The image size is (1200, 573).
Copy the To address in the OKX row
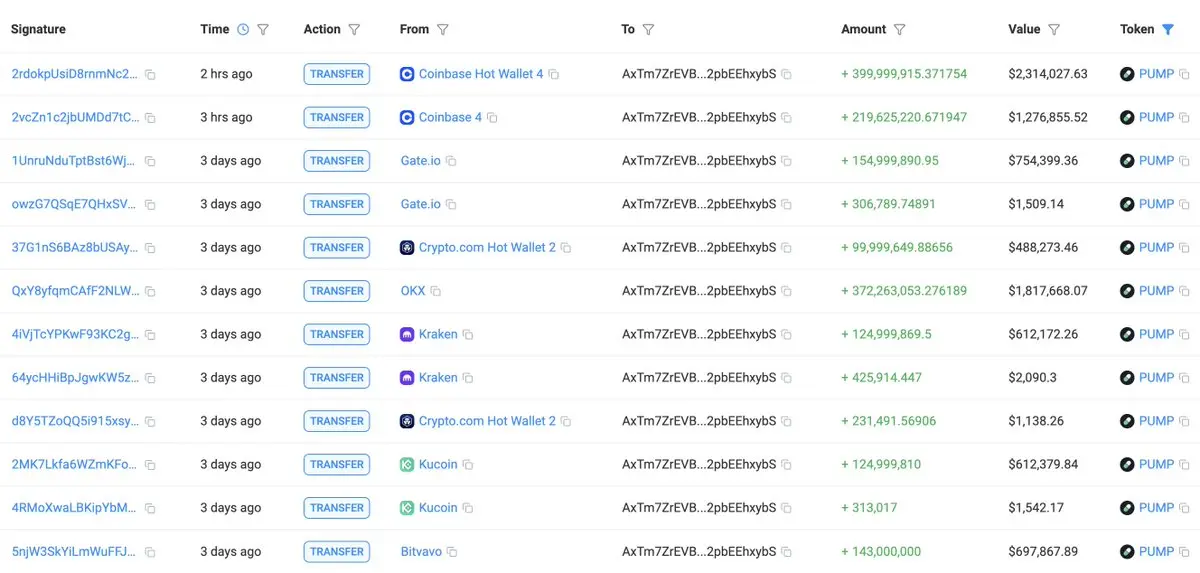pyautogui.click(x=786, y=292)
